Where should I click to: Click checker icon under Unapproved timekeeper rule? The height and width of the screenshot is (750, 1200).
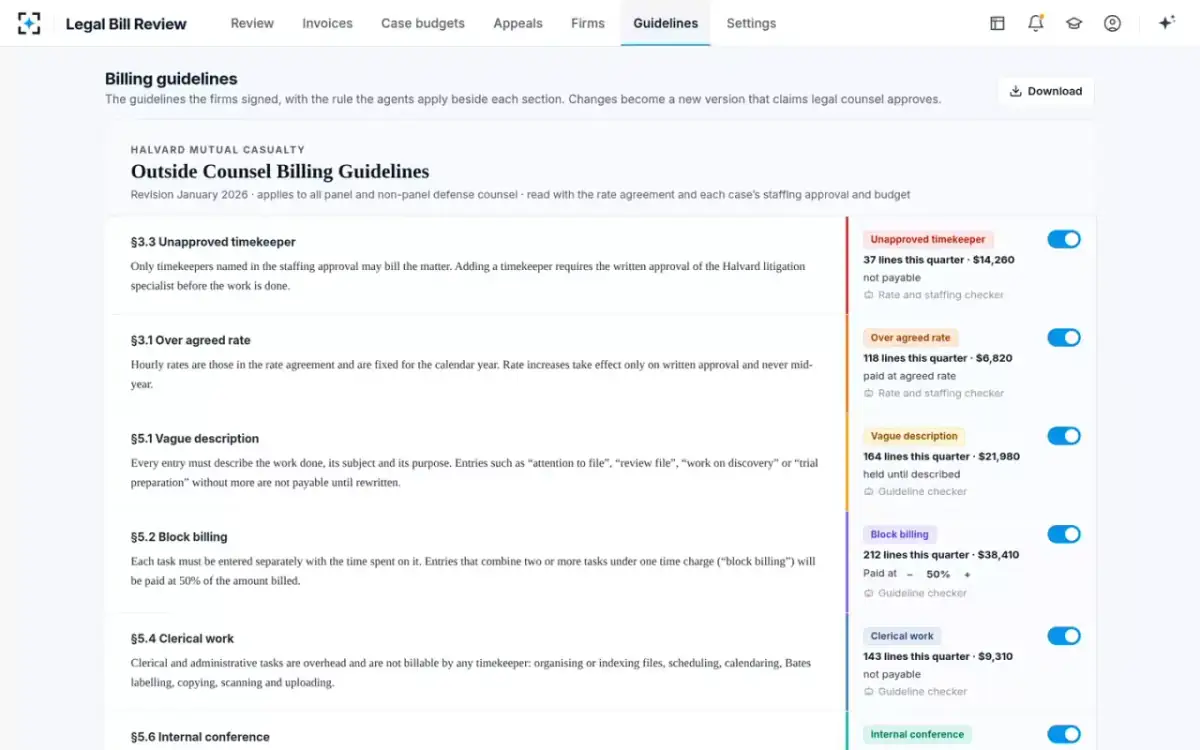tap(868, 295)
